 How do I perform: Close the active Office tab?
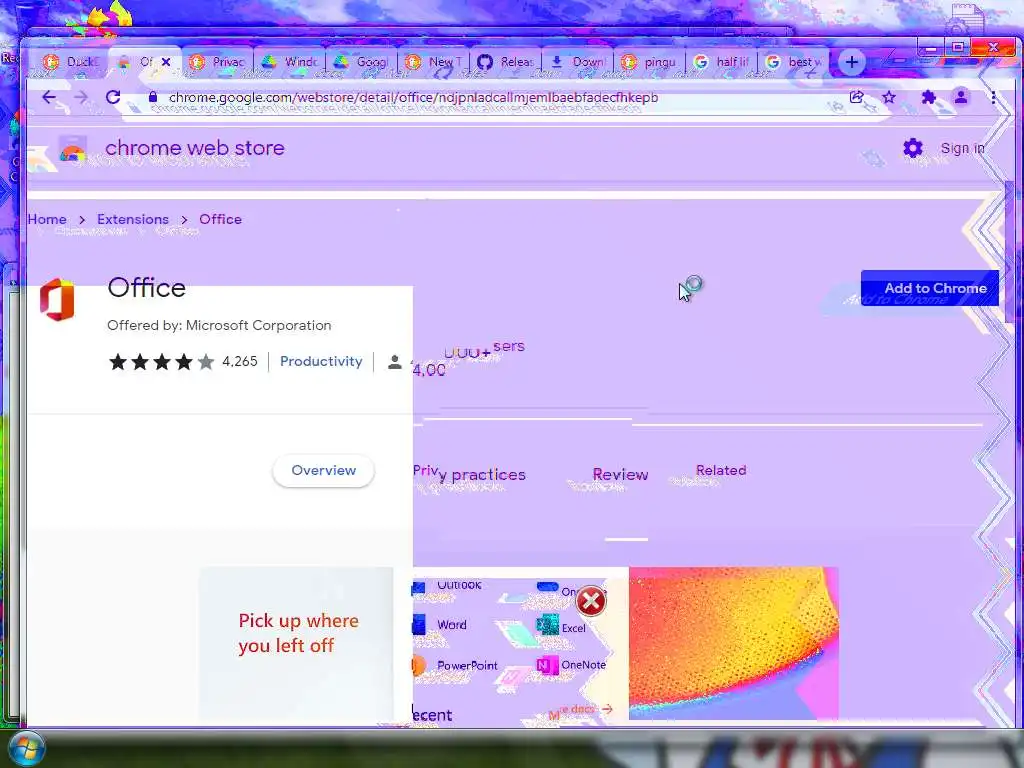(166, 61)
